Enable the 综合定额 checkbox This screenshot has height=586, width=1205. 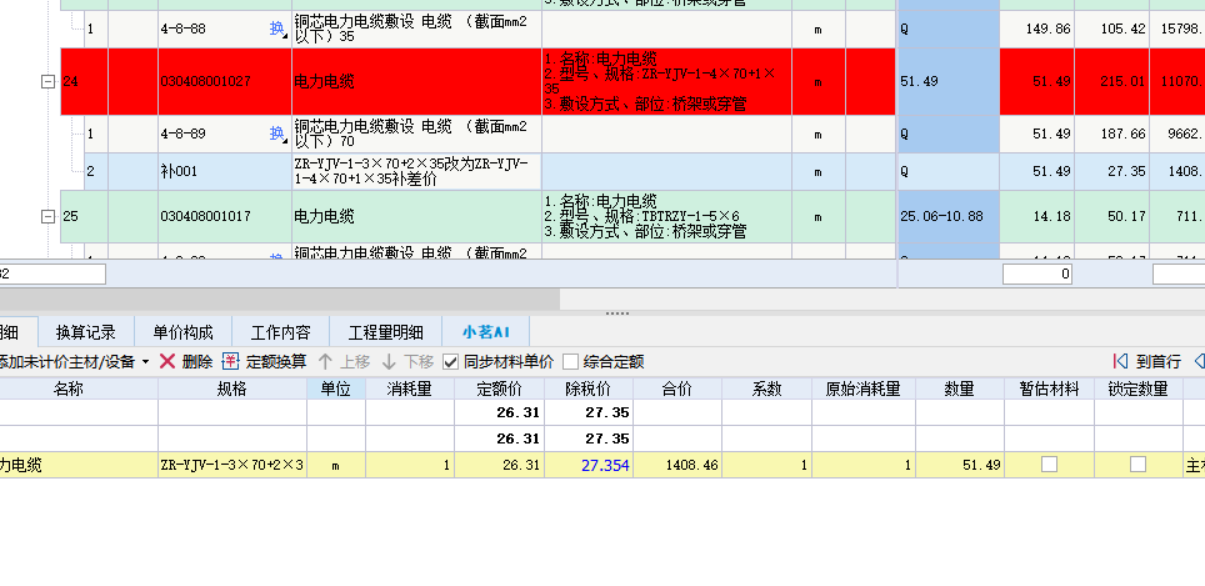tap(571, 361)
